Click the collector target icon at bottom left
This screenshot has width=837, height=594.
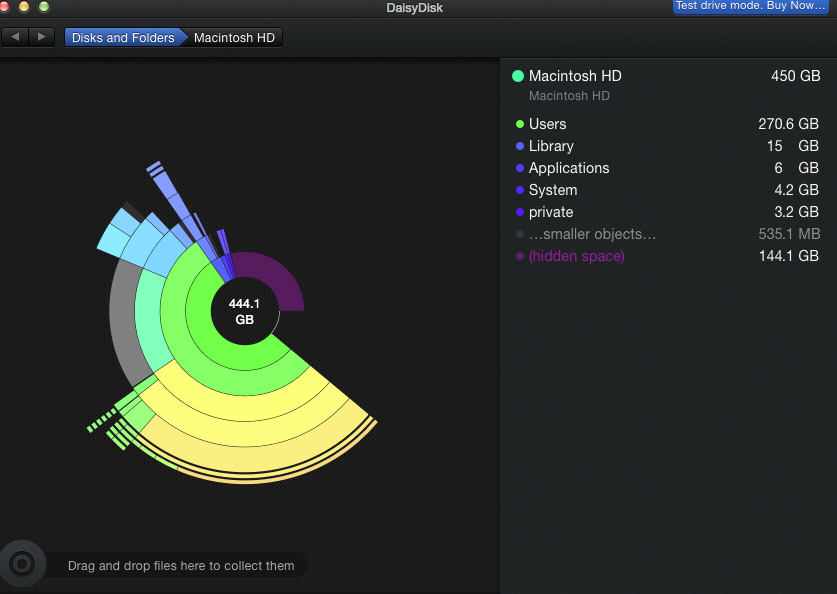click(x=22, y=564)
